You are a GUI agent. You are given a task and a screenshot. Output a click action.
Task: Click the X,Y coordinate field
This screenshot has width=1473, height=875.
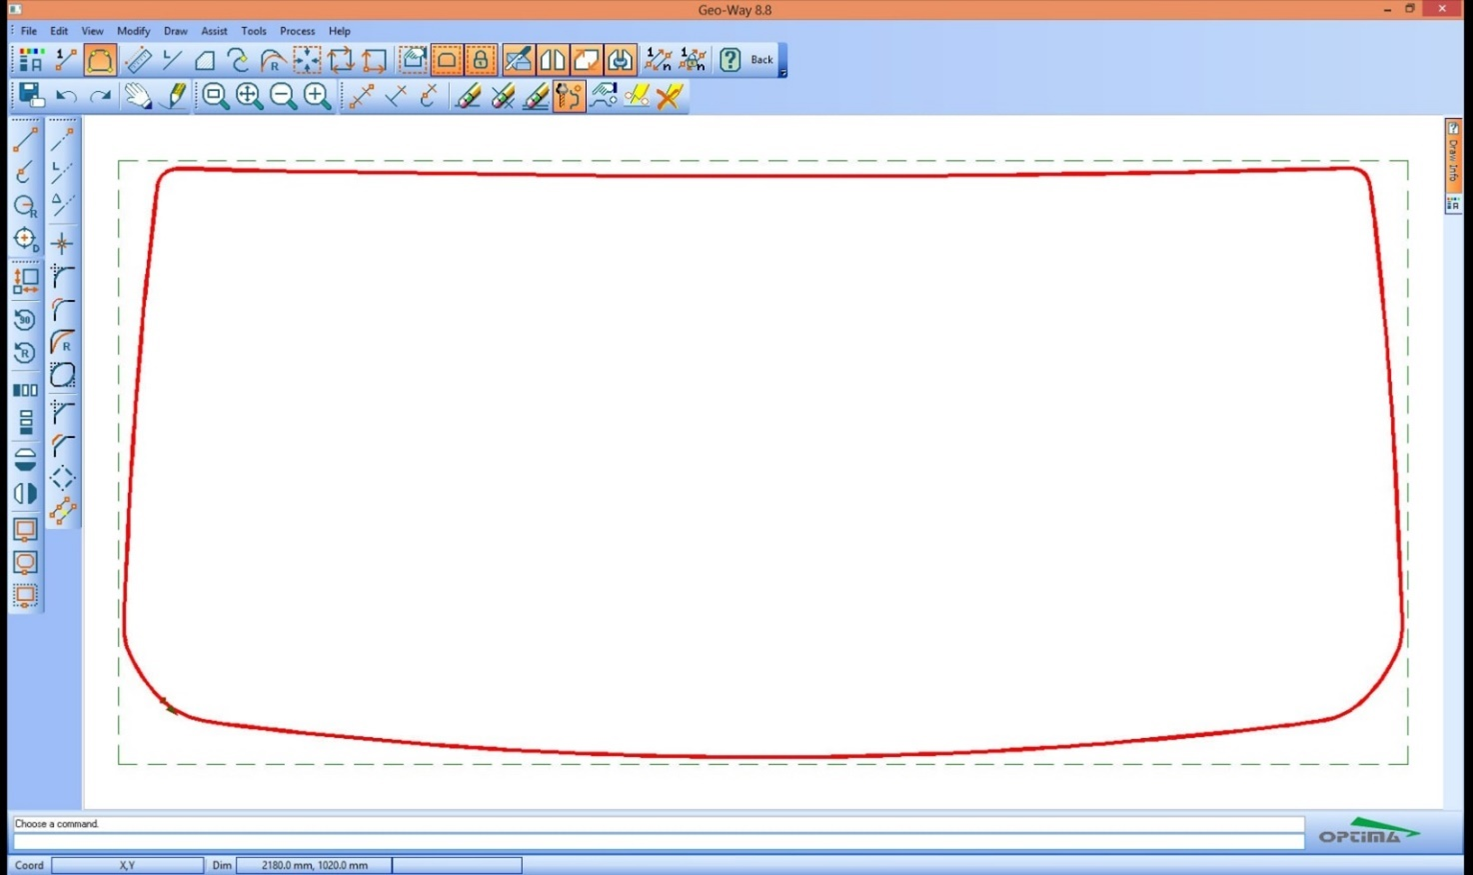coord(127,865)
